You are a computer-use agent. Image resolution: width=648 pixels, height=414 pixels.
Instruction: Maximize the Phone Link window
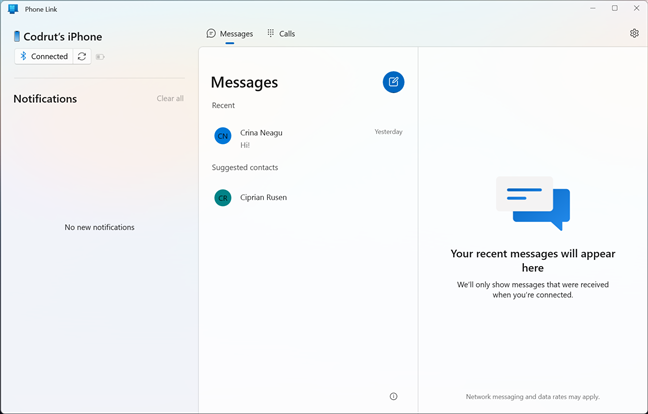point(615,8)
